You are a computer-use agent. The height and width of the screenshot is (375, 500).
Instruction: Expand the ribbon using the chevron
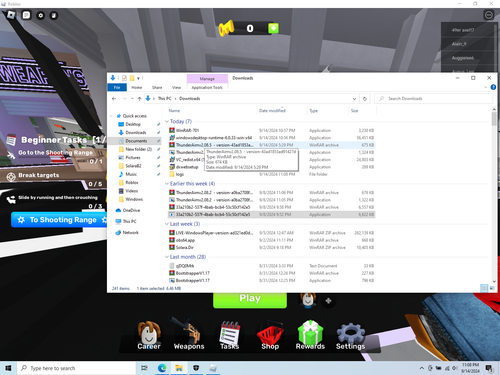(485, 87)
